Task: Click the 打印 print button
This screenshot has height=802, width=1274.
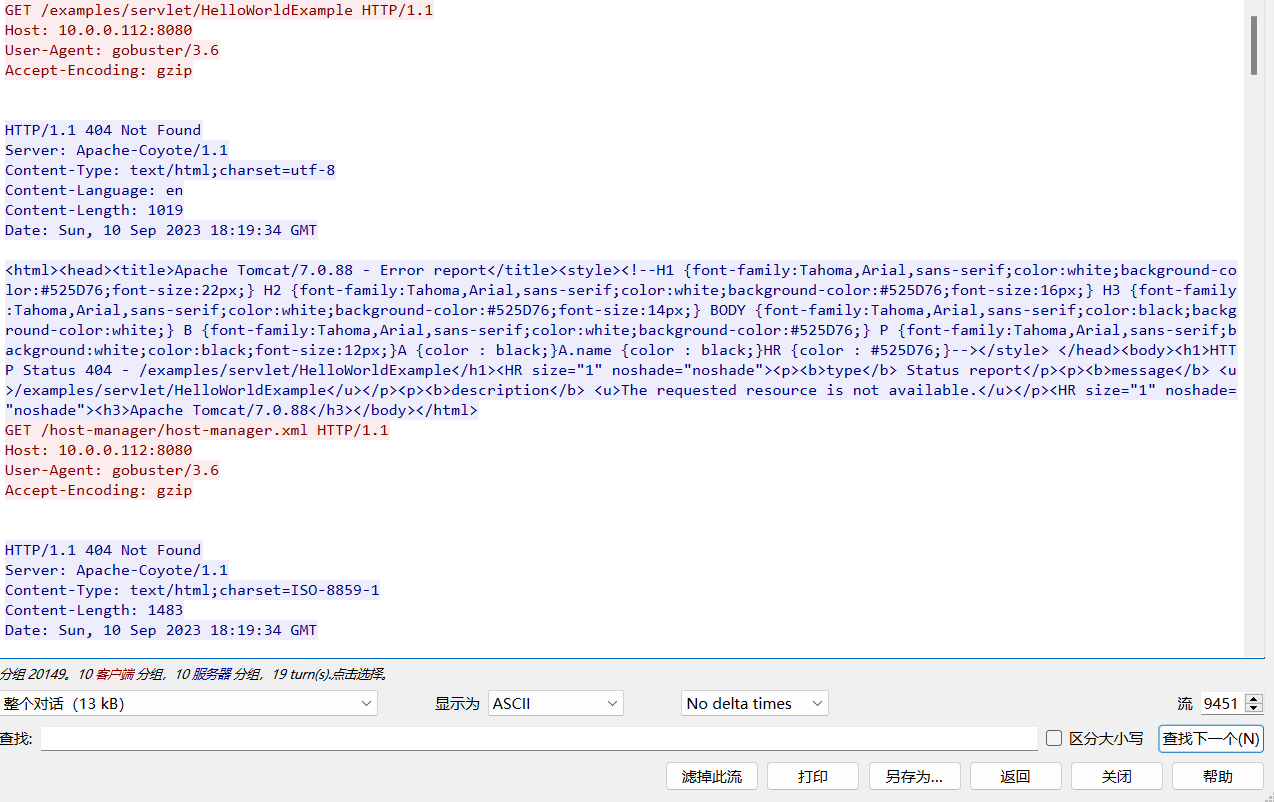Action: pos(813,776)
